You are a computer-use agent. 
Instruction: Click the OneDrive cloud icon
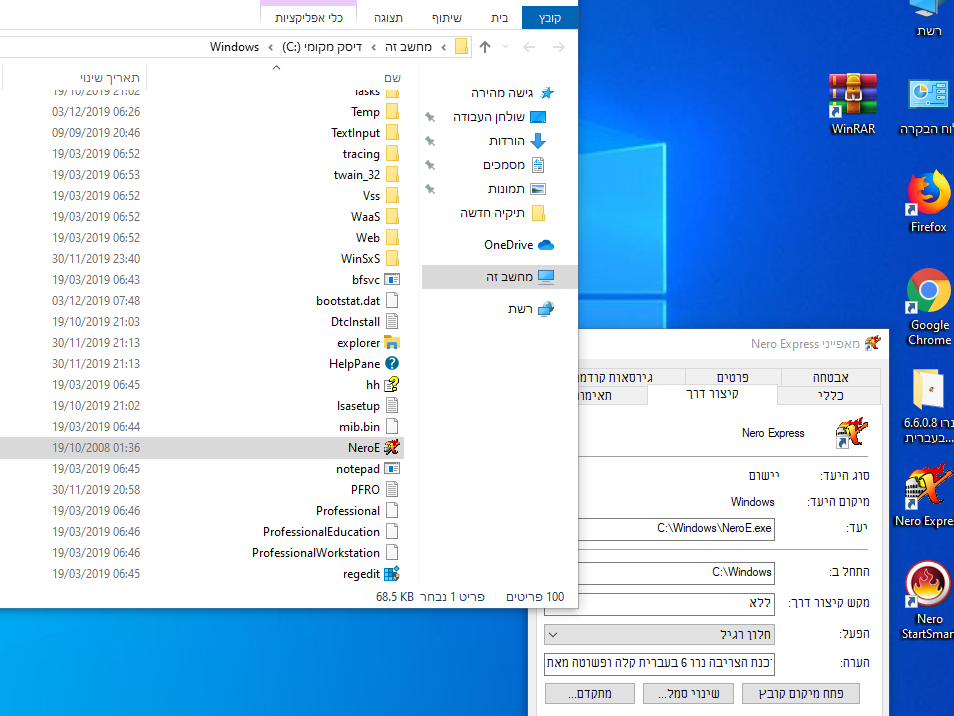(x=546, y=245)
